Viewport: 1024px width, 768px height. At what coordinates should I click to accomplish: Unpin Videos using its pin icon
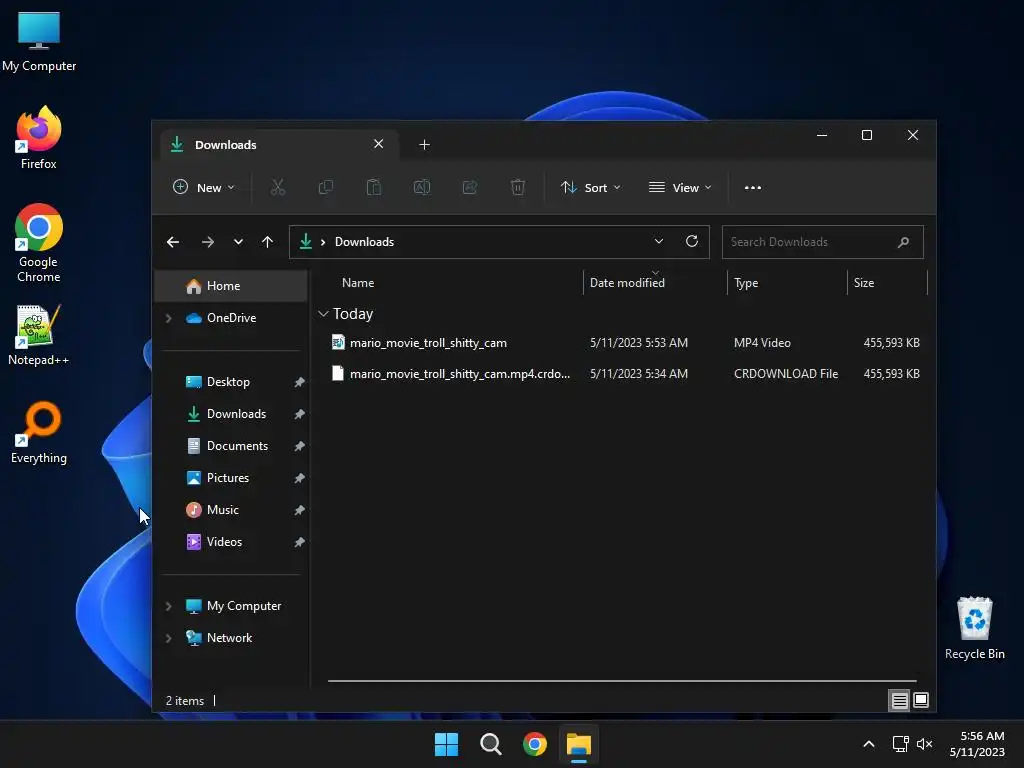tap(299, 542)
